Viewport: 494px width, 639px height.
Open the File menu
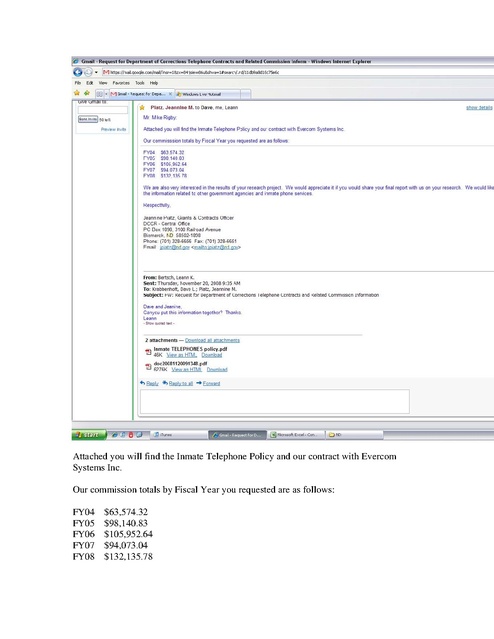pos(77,83)
